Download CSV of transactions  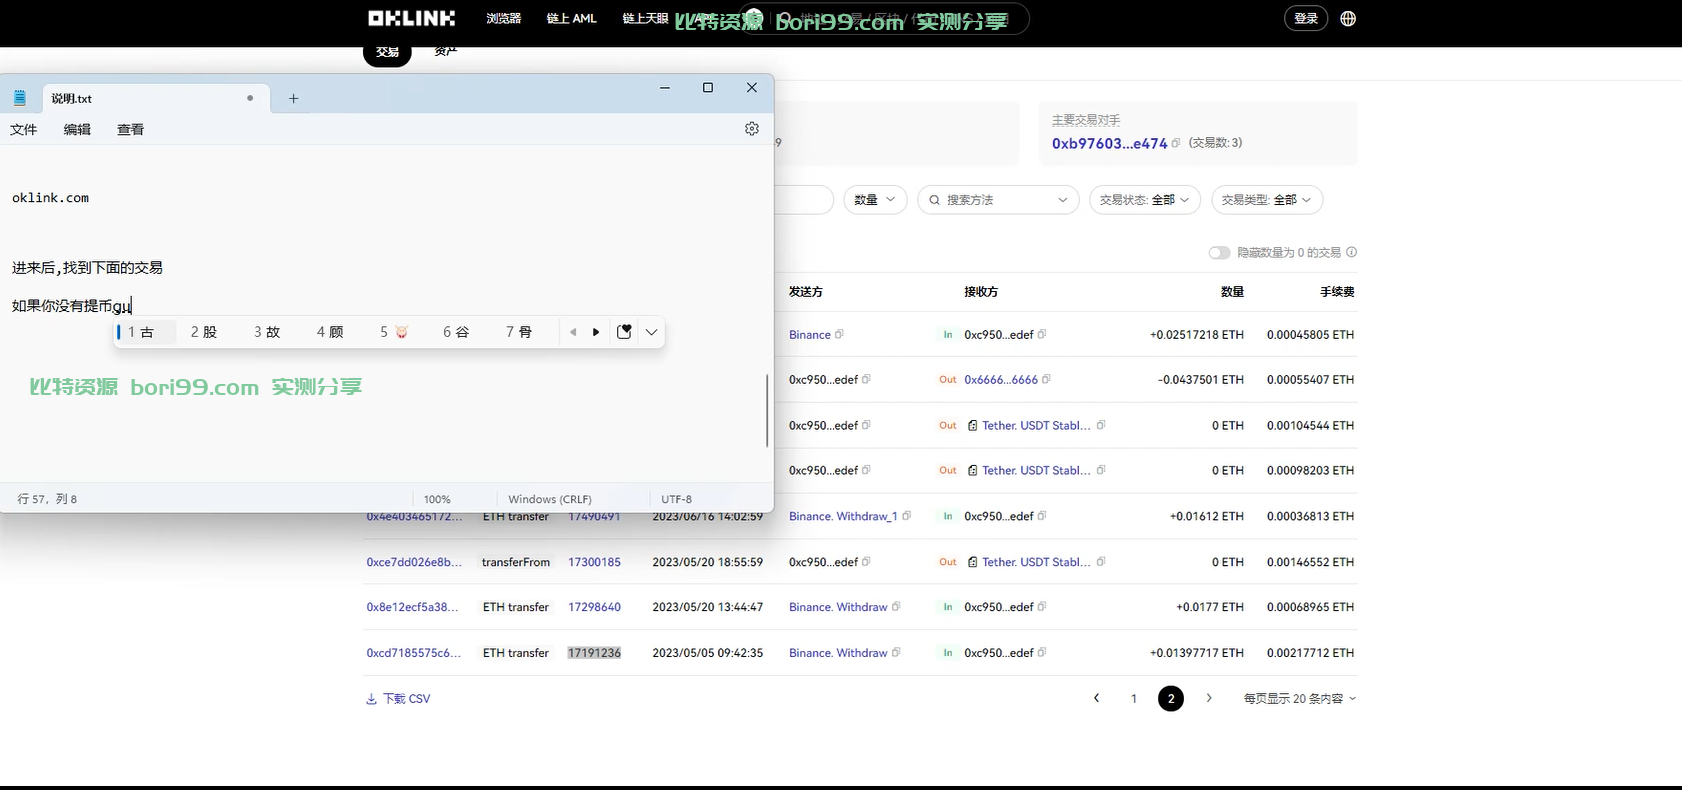[398, 699]
